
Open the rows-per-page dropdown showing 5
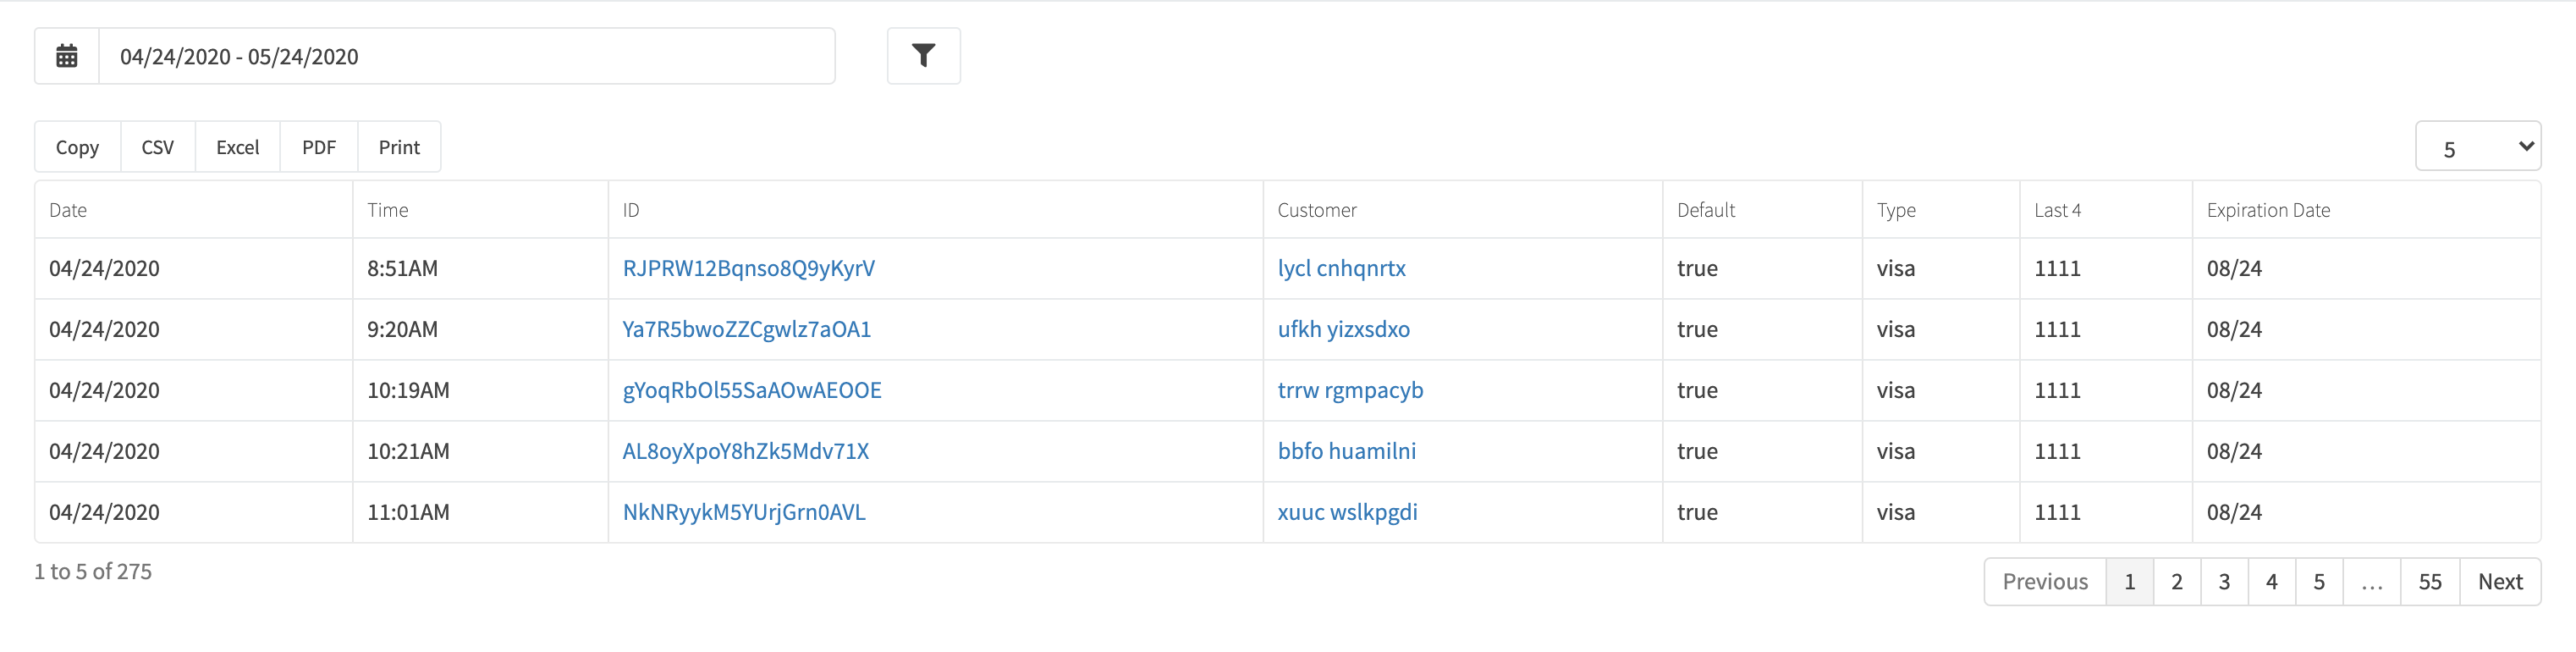(x=2477, y=147)
